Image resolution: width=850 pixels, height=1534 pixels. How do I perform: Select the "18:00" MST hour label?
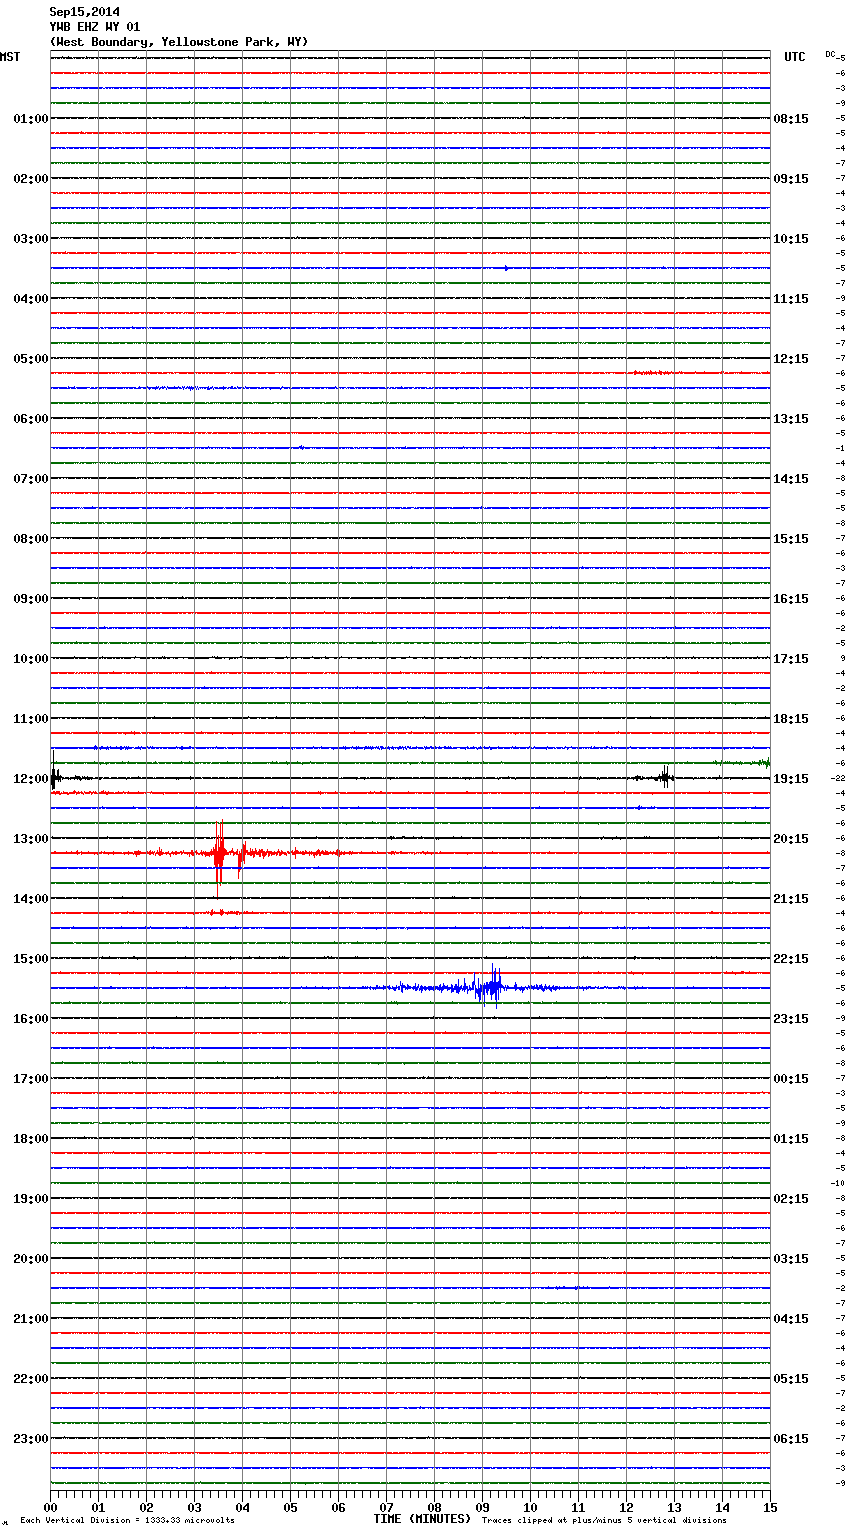[x=30, y=1139]
